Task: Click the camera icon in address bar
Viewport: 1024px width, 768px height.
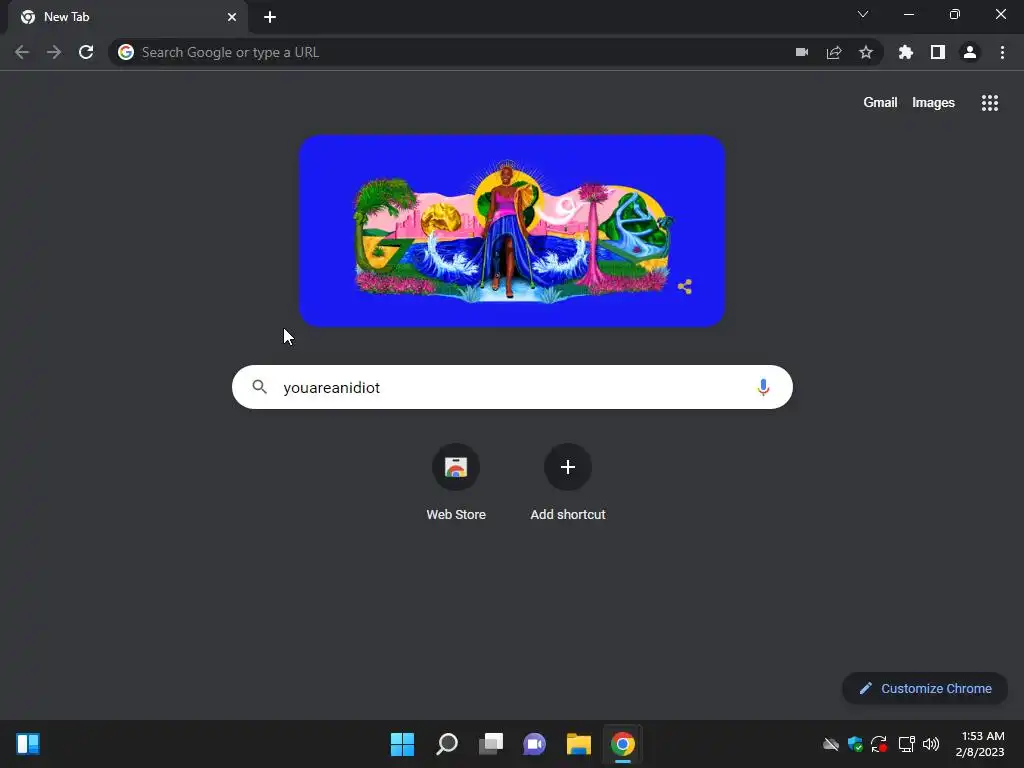Action: [802, 52]
